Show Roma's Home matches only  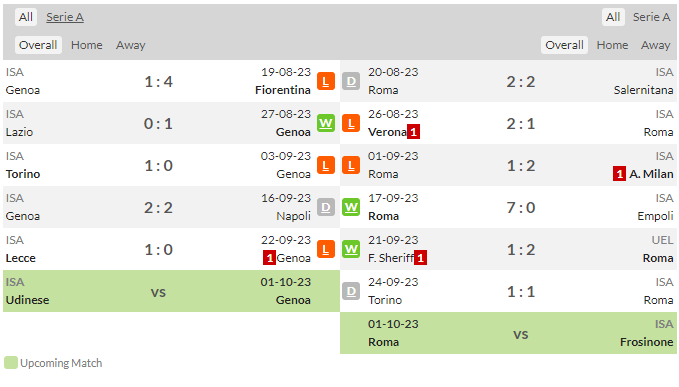point(612,45)
